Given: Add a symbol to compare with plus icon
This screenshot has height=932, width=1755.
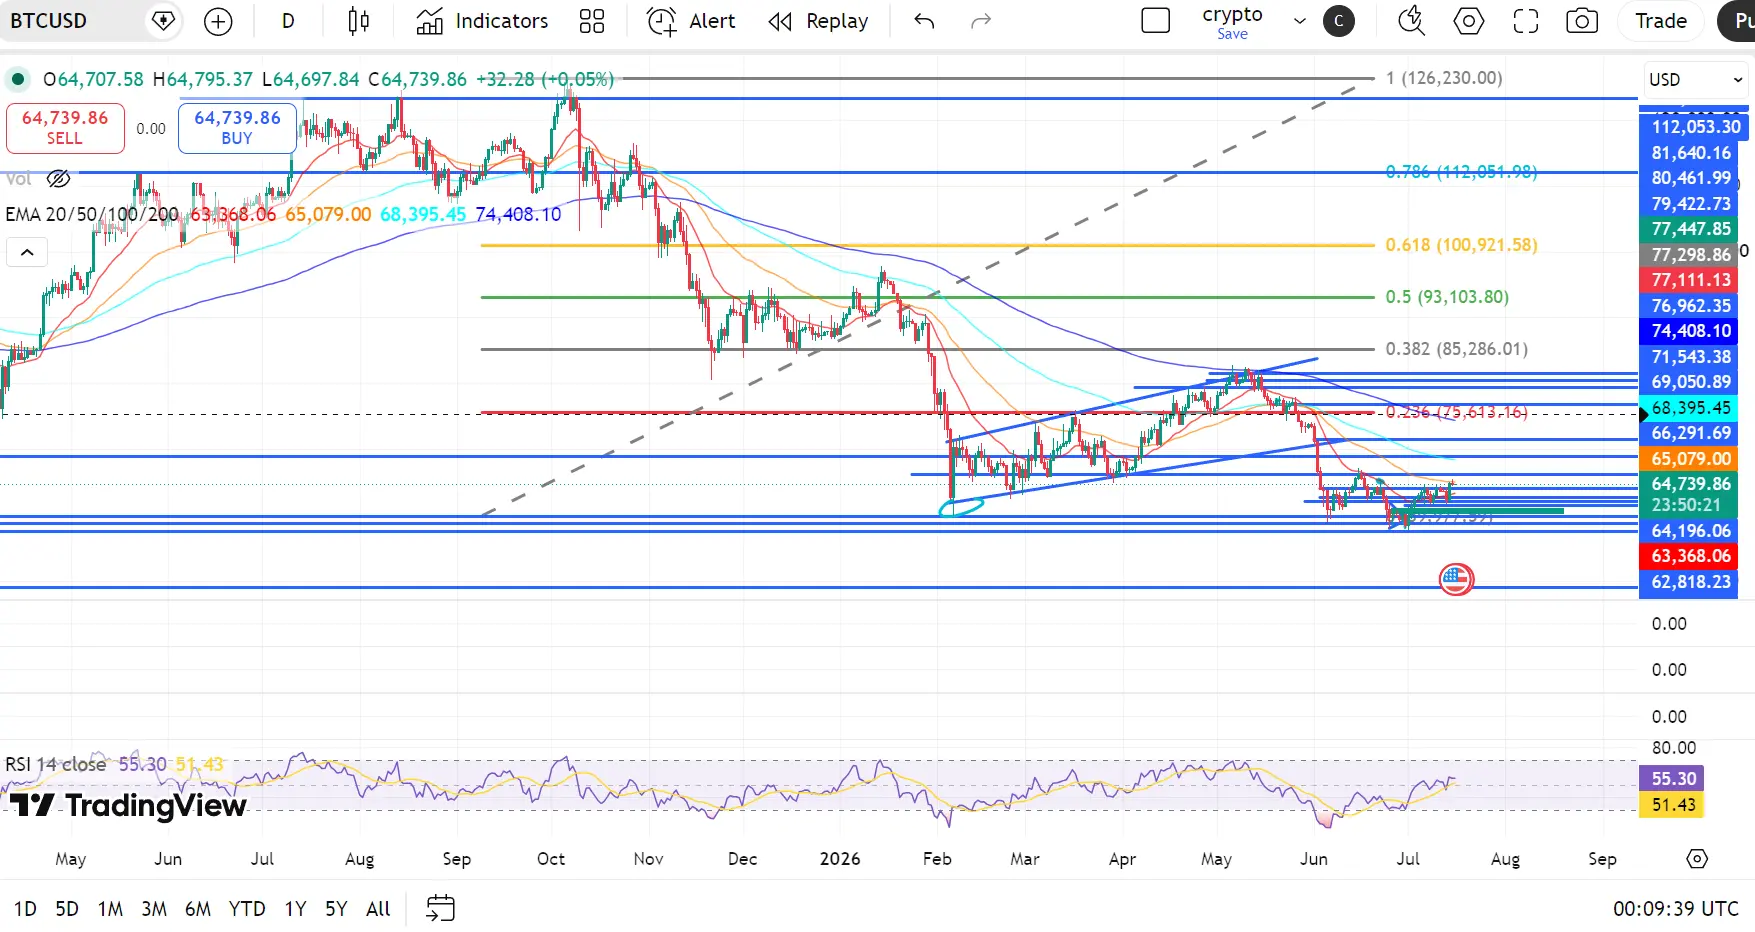Looking at the screenshot, I should pyautogui.click(x=218, y=21).
